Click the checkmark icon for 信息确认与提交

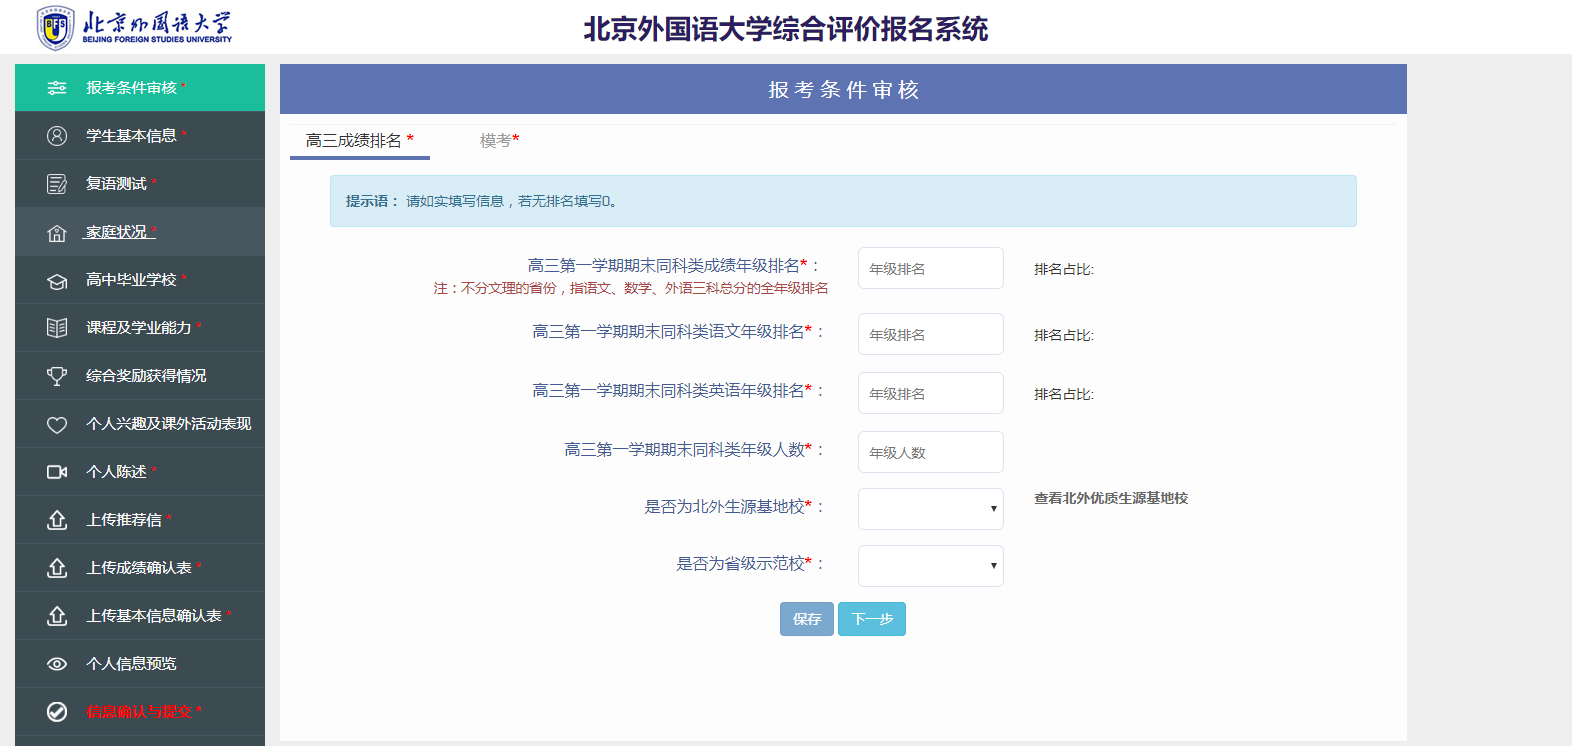click(x=57, y=712)
